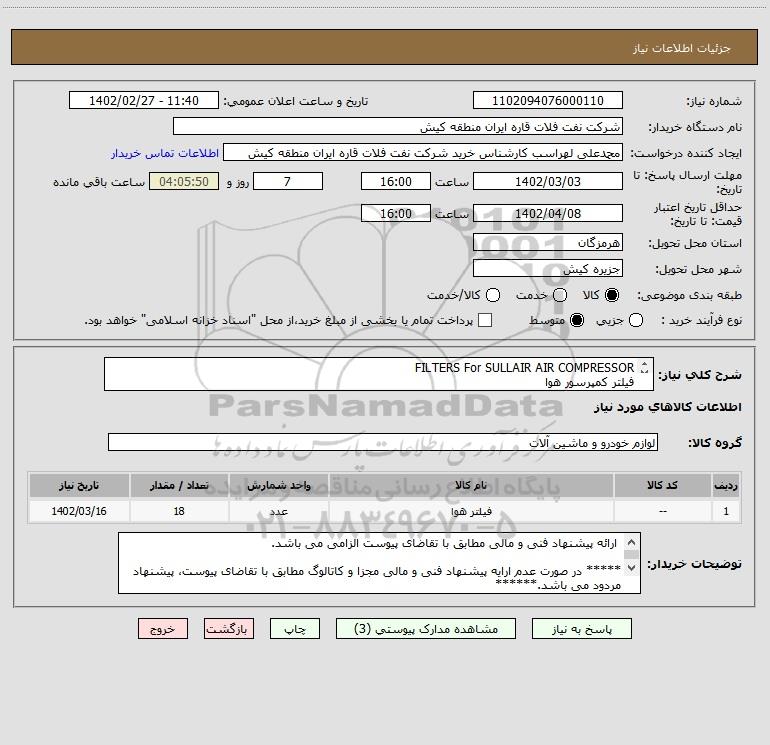The height and width of the screenshot is (745, 770).
Task: Click the validity hour 16:00 field beside 1402/04/08
Action: [x=396, y=213]
